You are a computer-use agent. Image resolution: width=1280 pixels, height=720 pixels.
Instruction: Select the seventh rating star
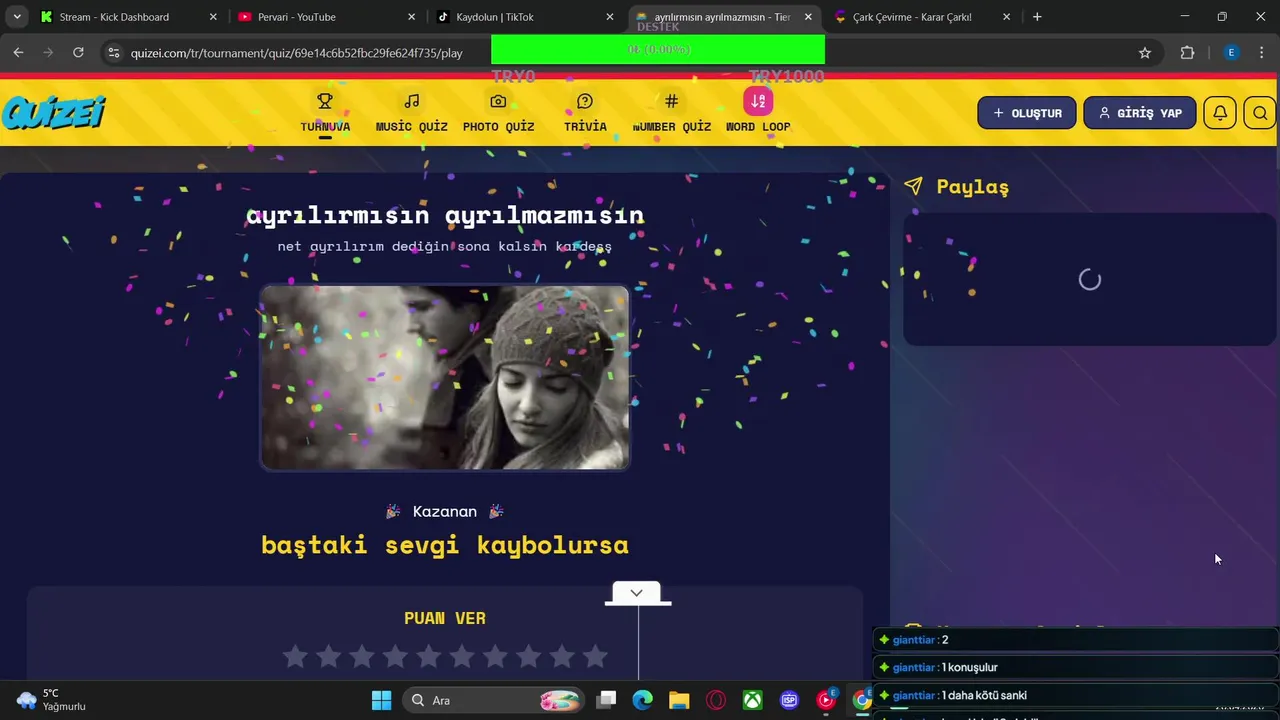click(x=495, y=656)
